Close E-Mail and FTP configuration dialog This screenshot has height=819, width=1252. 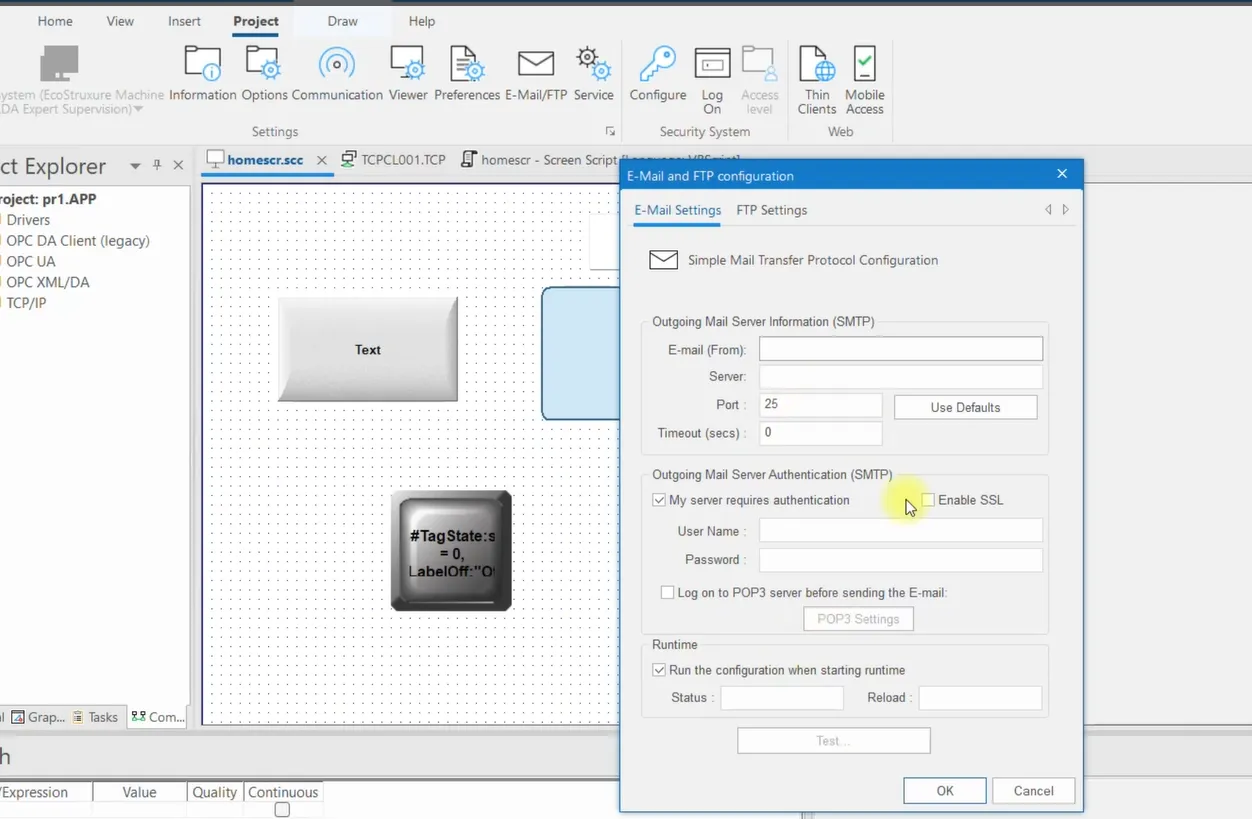[x=1062, y=174]
